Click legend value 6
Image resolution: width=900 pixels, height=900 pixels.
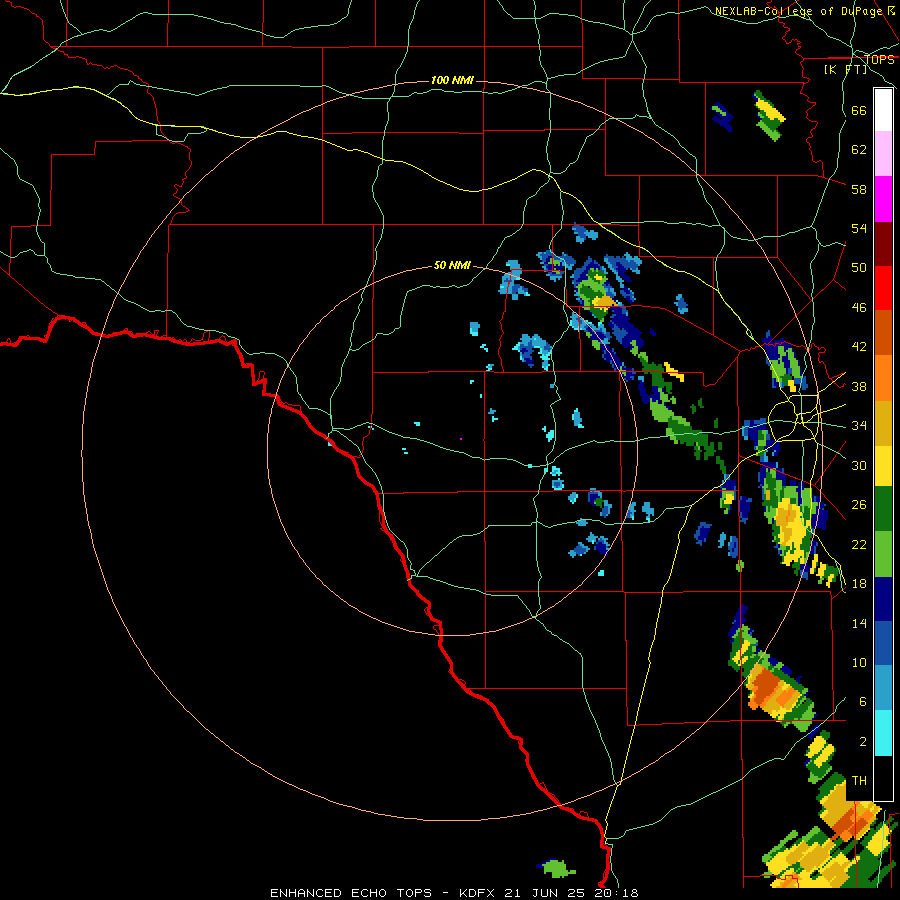(863, 701)
